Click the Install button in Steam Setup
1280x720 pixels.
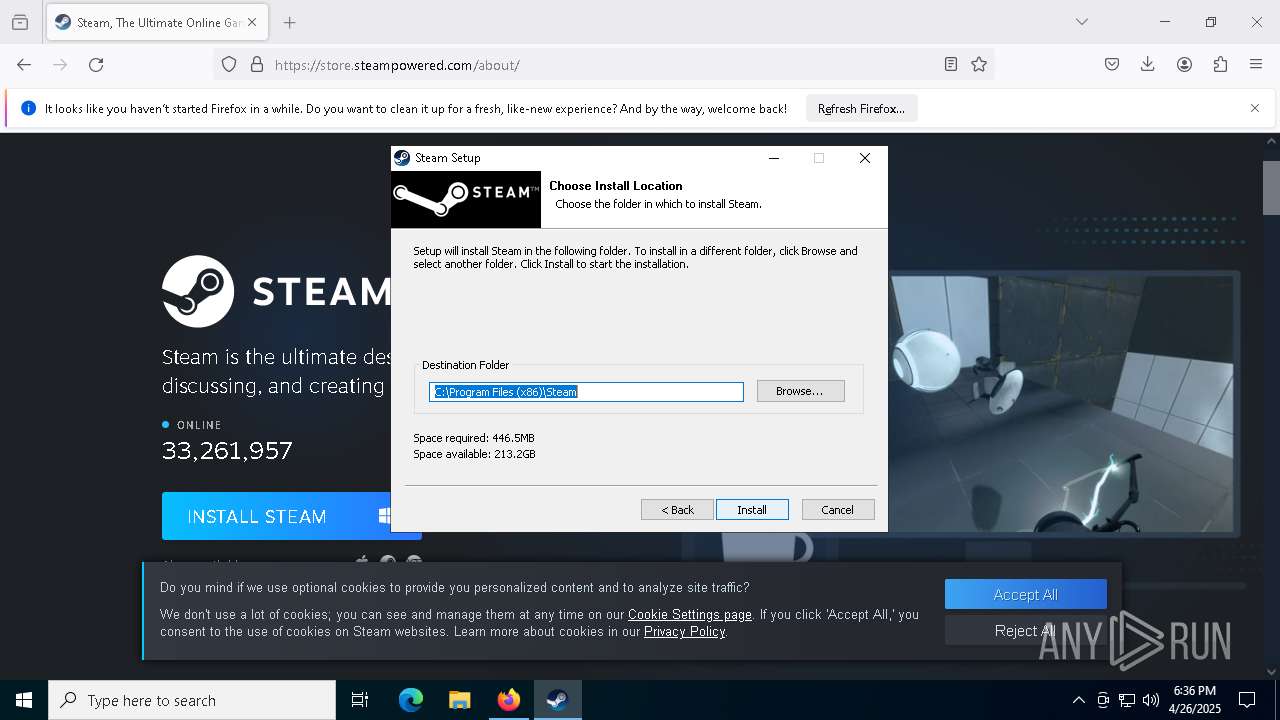(x=752, y=510)
